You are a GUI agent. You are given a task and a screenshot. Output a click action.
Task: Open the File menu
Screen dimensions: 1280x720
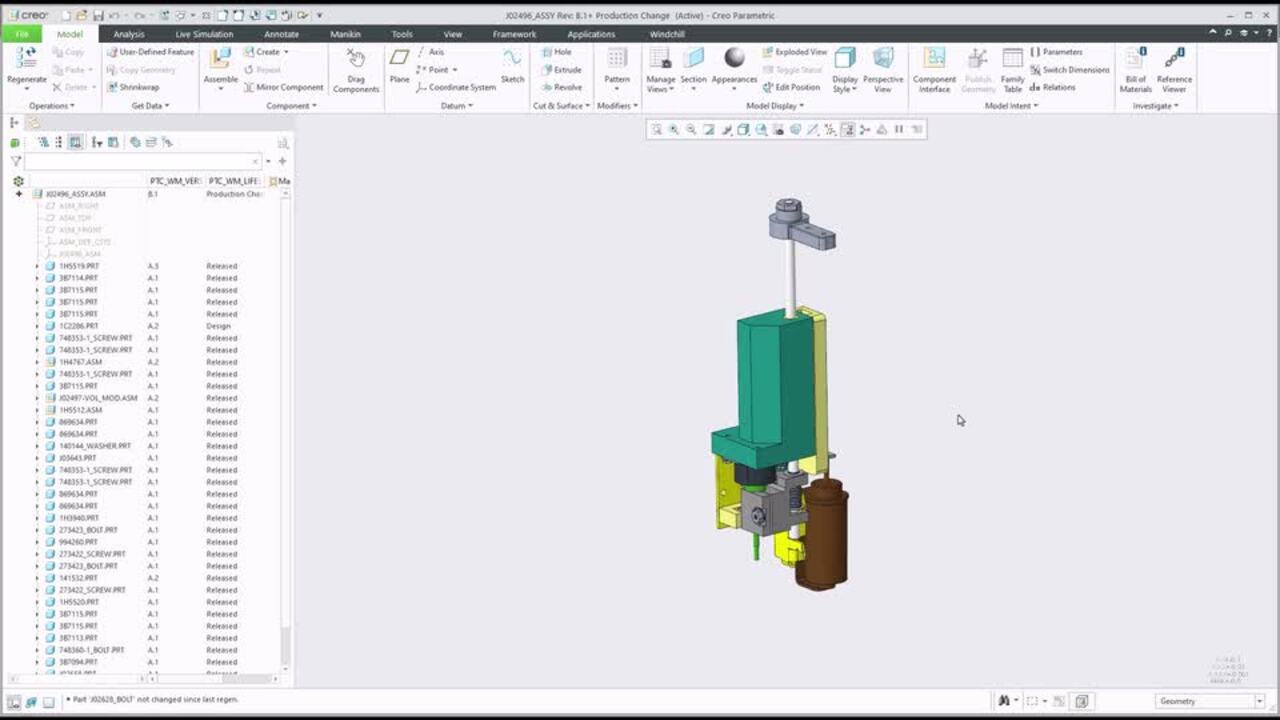pyautogui.click(x=21, y=34)
